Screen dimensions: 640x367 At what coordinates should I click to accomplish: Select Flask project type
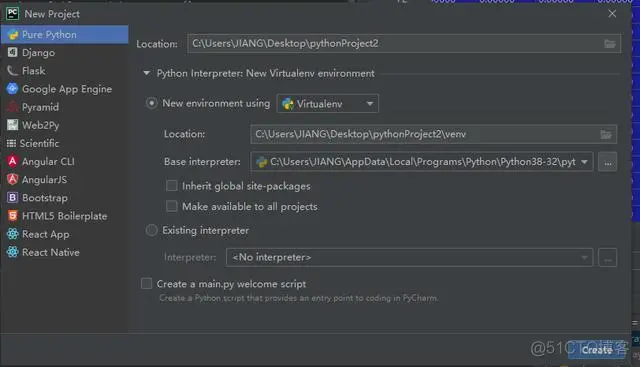click(x=64, y=71)
